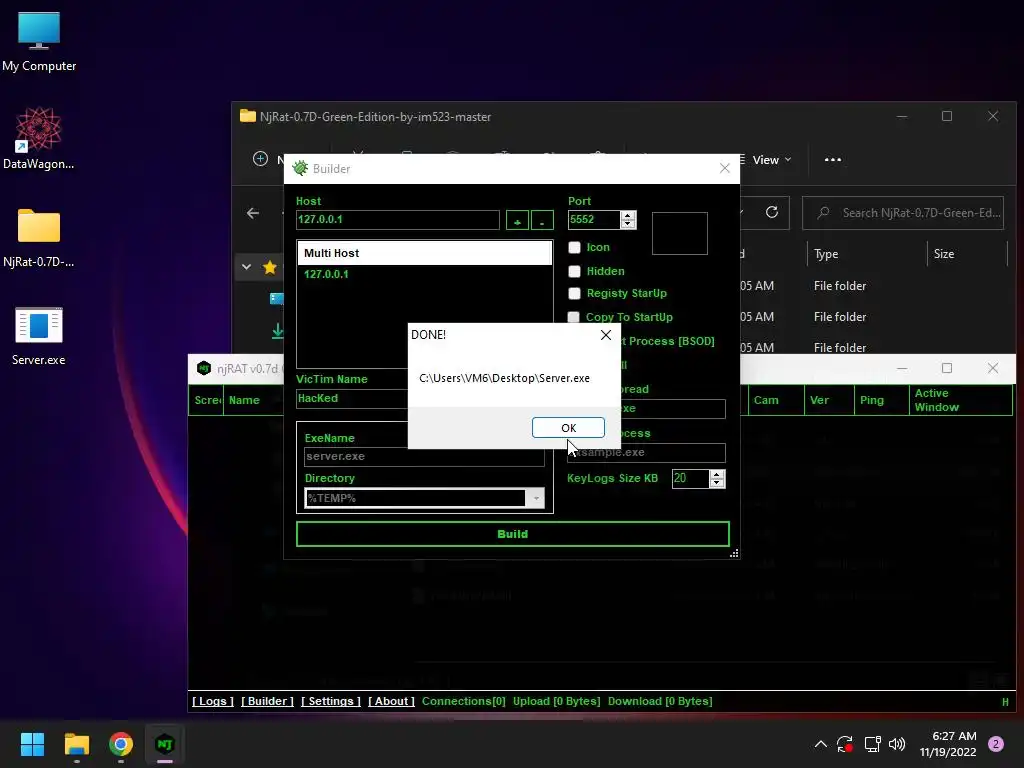Collapse the Quick access chevron in Explorer
Image resolution: width=1024 pixels, height=768 pixels.
point(246,267)
